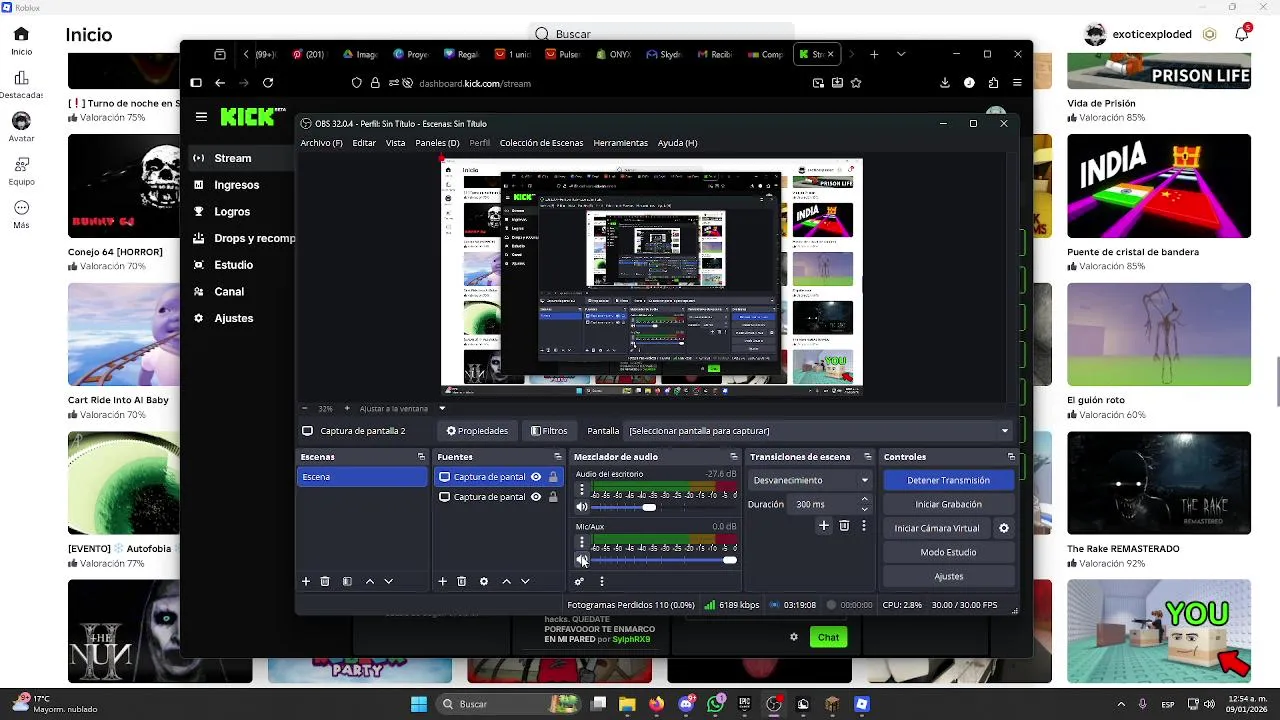Viewport: 1280px width, 720px height.
Task: Remove transition using trash icon
Action: 844,526
